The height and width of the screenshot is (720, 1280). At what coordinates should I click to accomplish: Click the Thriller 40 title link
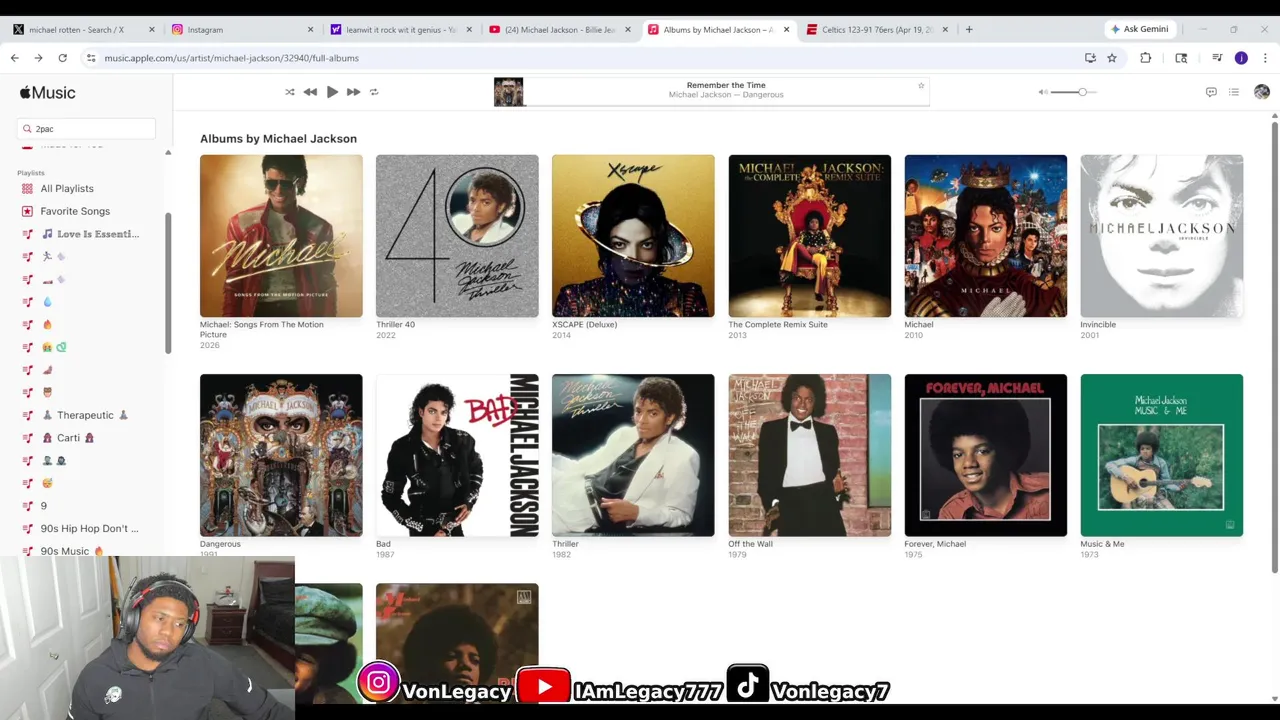pyautogui.click(x=395, y=325)
